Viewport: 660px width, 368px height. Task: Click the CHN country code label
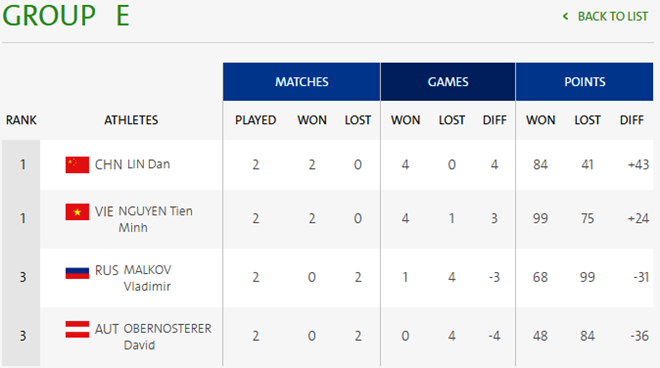(x=109, y=165)
